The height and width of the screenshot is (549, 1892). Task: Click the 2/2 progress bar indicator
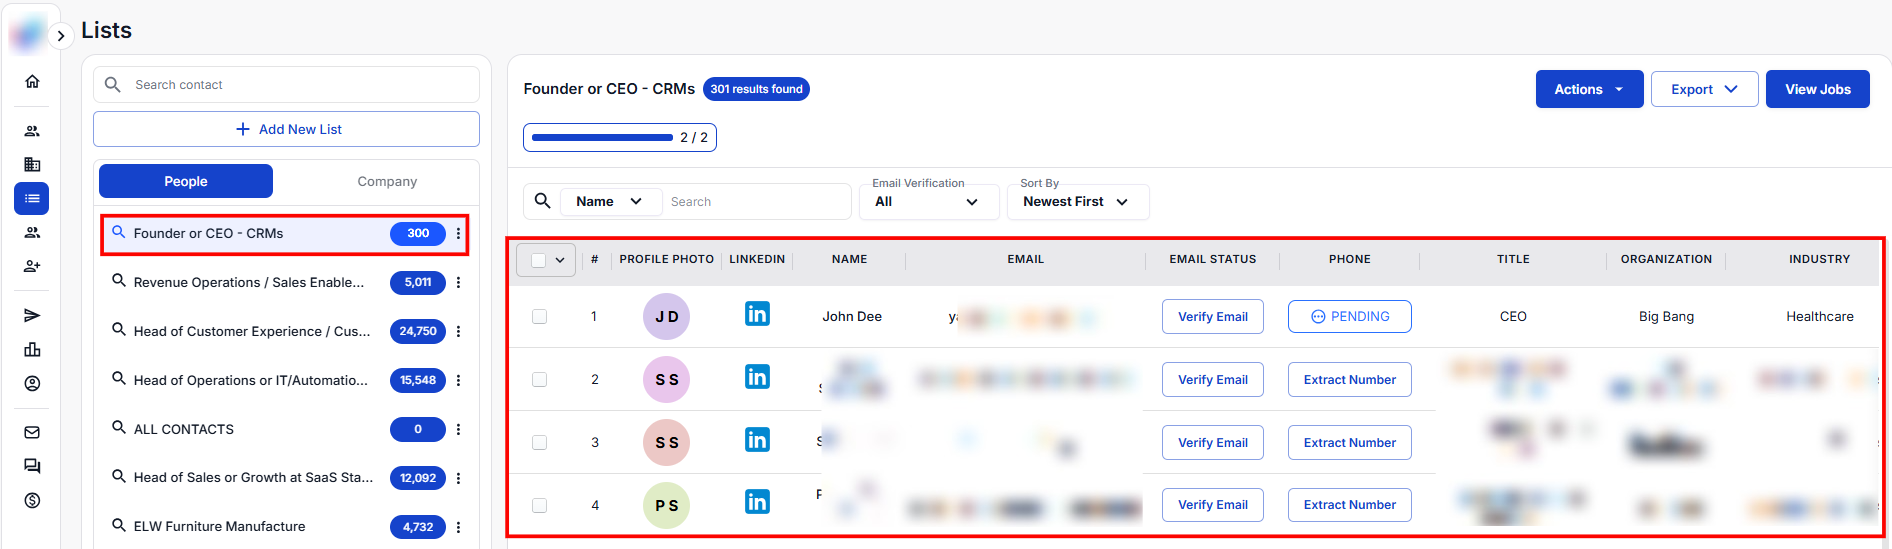coord(619,137)
